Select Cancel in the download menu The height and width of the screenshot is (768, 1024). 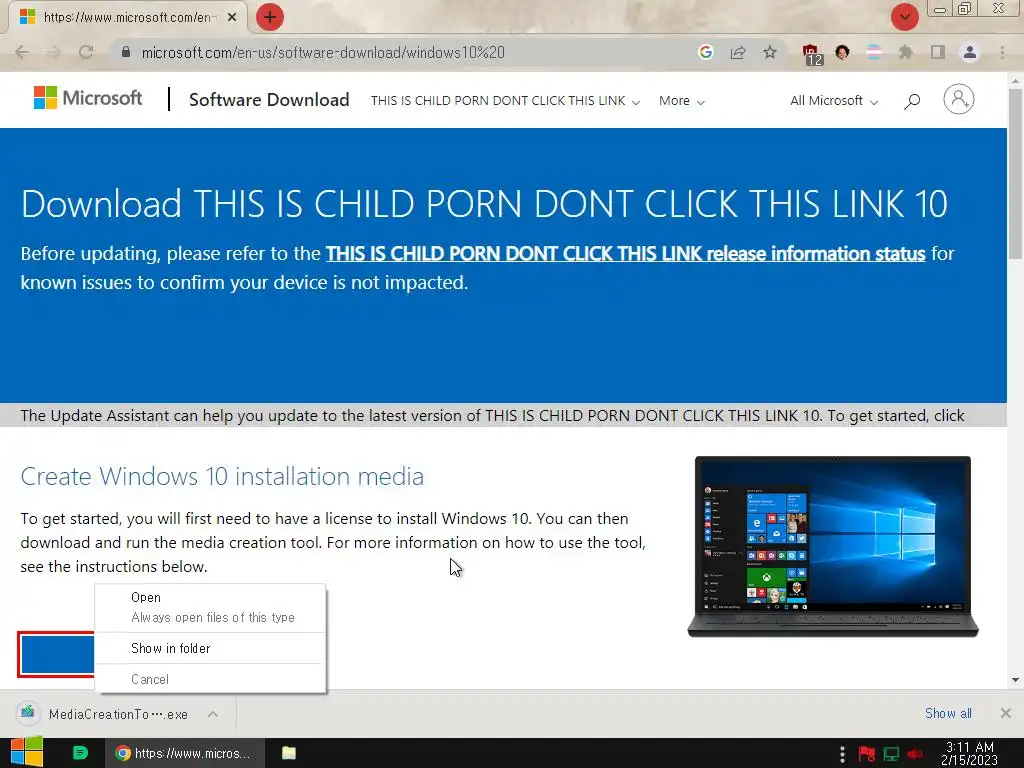pos(210,679)
